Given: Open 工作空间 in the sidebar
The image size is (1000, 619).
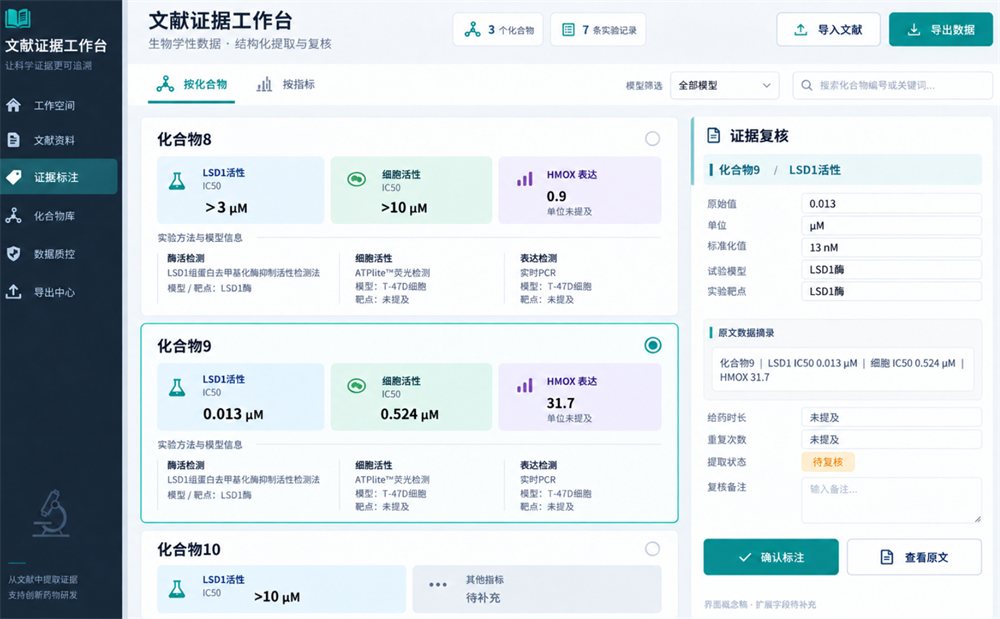Looking at the screenshot, I should coord(59,105).
